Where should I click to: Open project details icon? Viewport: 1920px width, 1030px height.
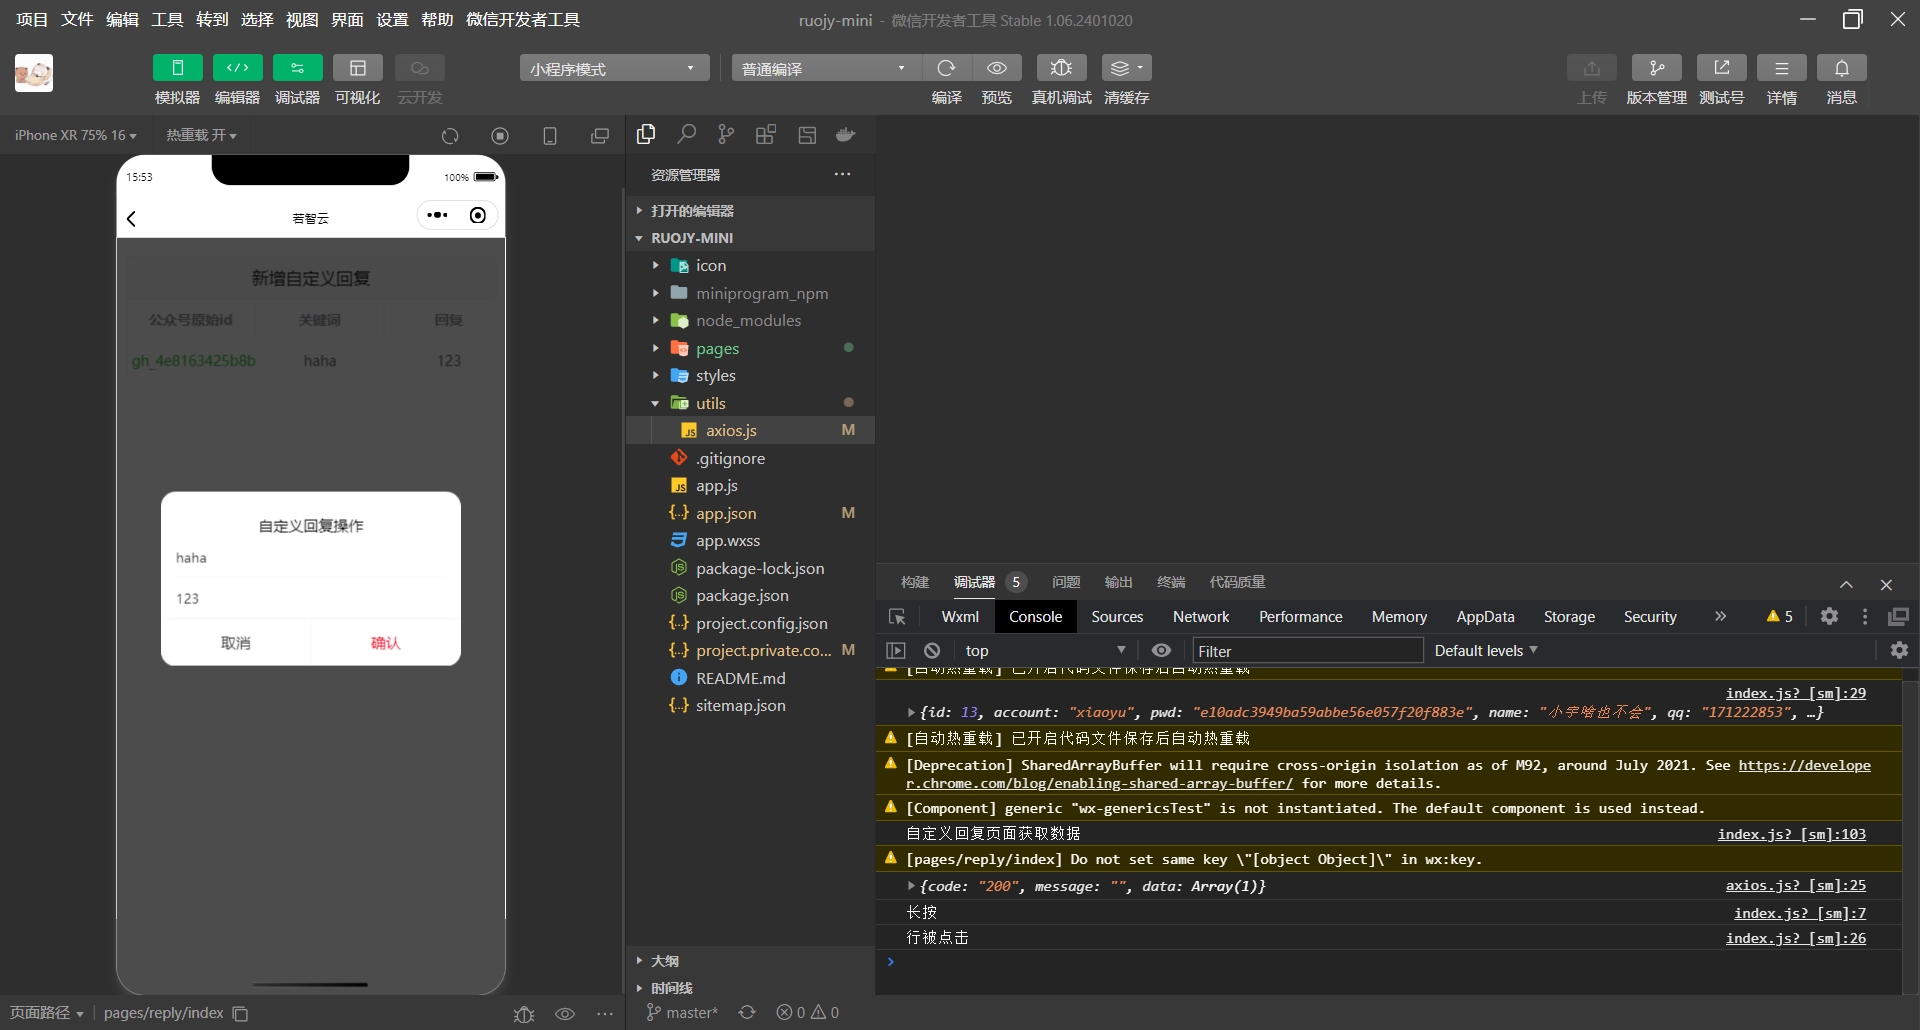(x=1781, y=68)
